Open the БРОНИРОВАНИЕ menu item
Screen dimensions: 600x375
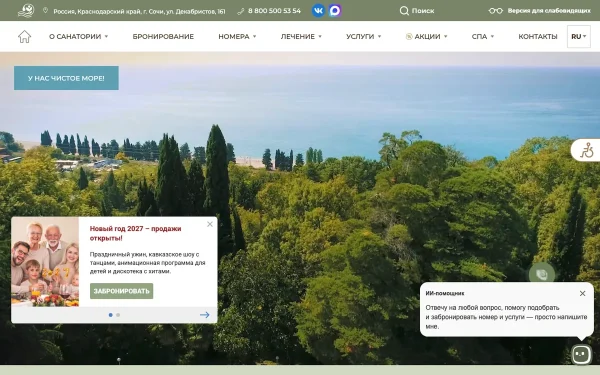(x=163, y=37)
